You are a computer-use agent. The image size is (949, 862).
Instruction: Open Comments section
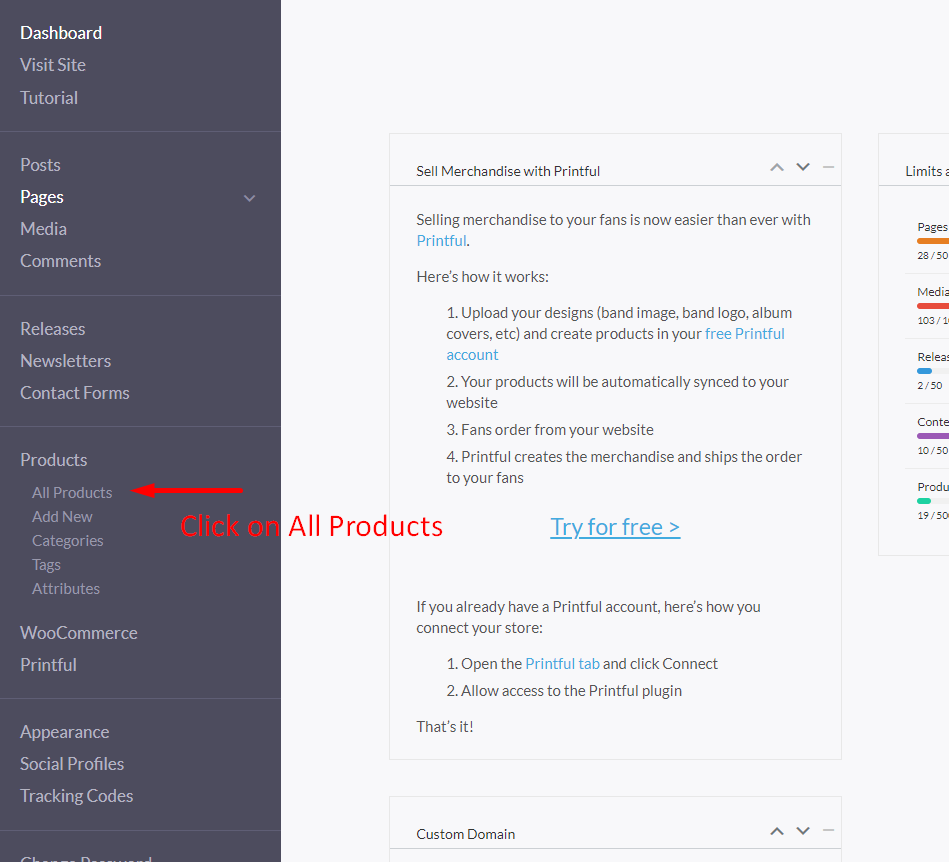click(x=61, y=261)
